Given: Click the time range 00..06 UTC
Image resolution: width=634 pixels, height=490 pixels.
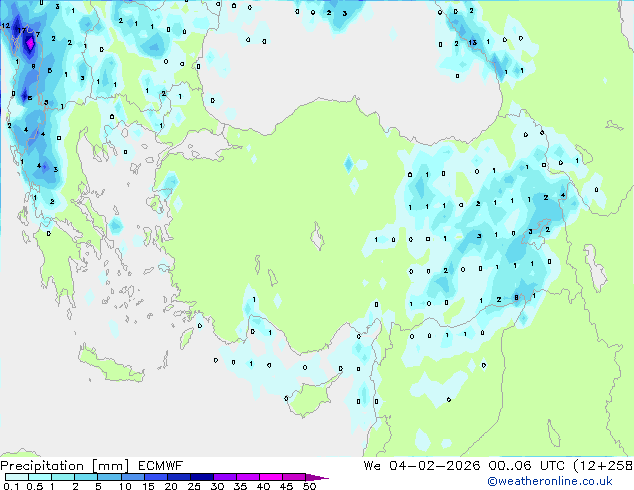Looking at the screenshot, I should coord(526,466).
